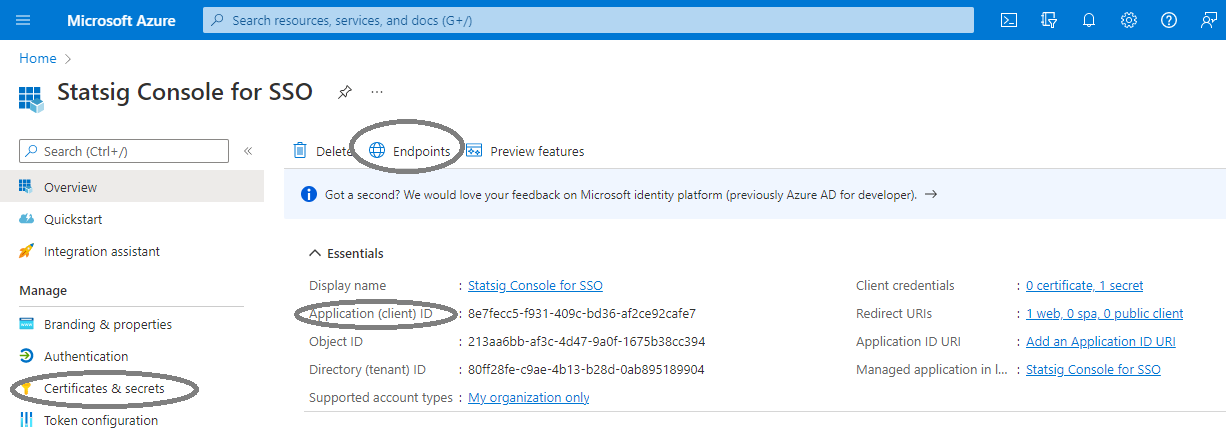
Task: Click the Client credentials label
Action: (x=905, y=286)
